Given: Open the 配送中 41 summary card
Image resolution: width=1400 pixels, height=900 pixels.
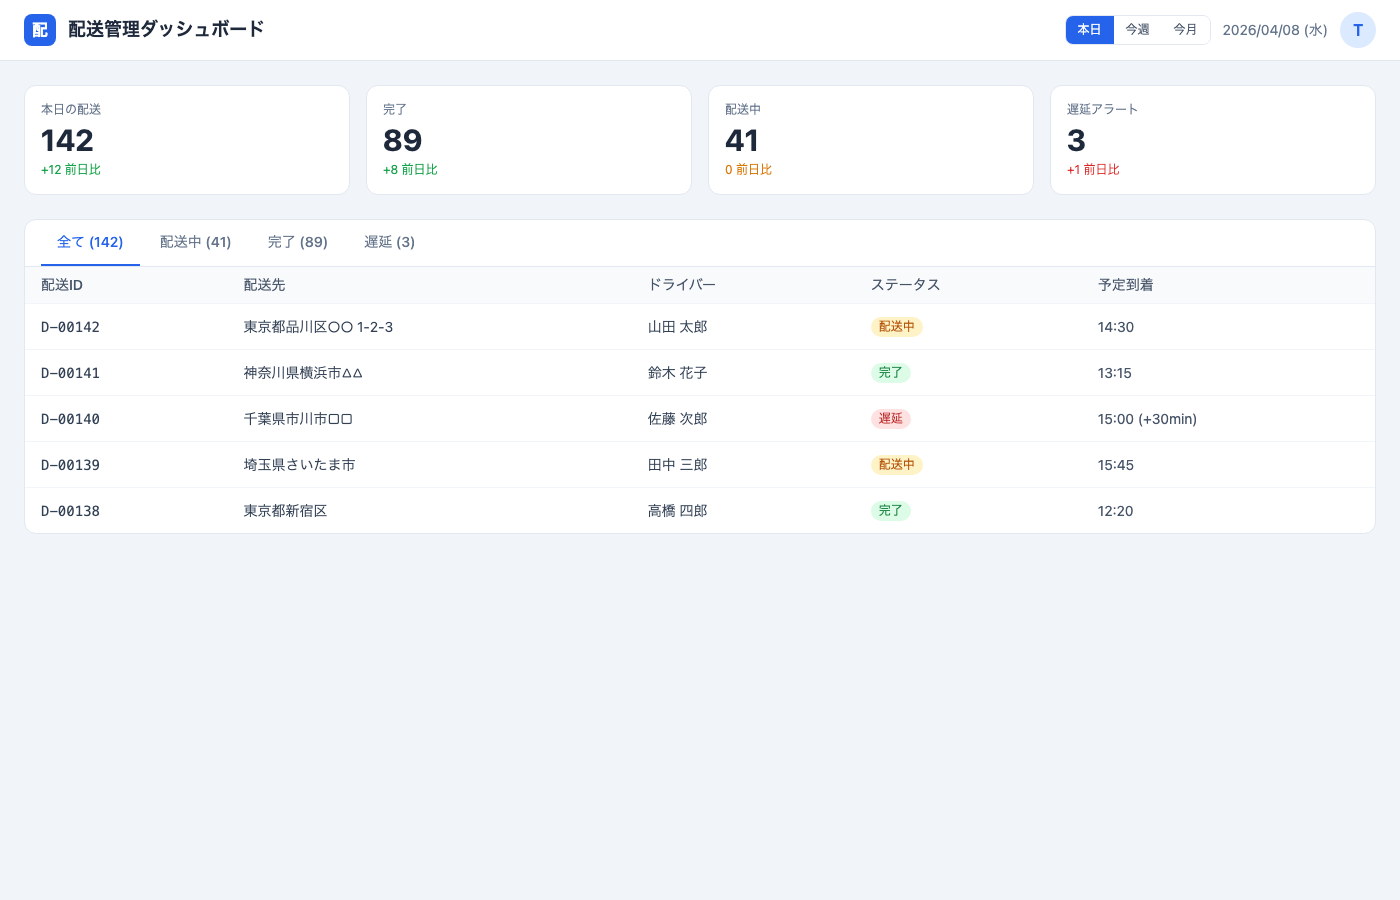Looking at the screenshot, I should [x=871, y=140].
